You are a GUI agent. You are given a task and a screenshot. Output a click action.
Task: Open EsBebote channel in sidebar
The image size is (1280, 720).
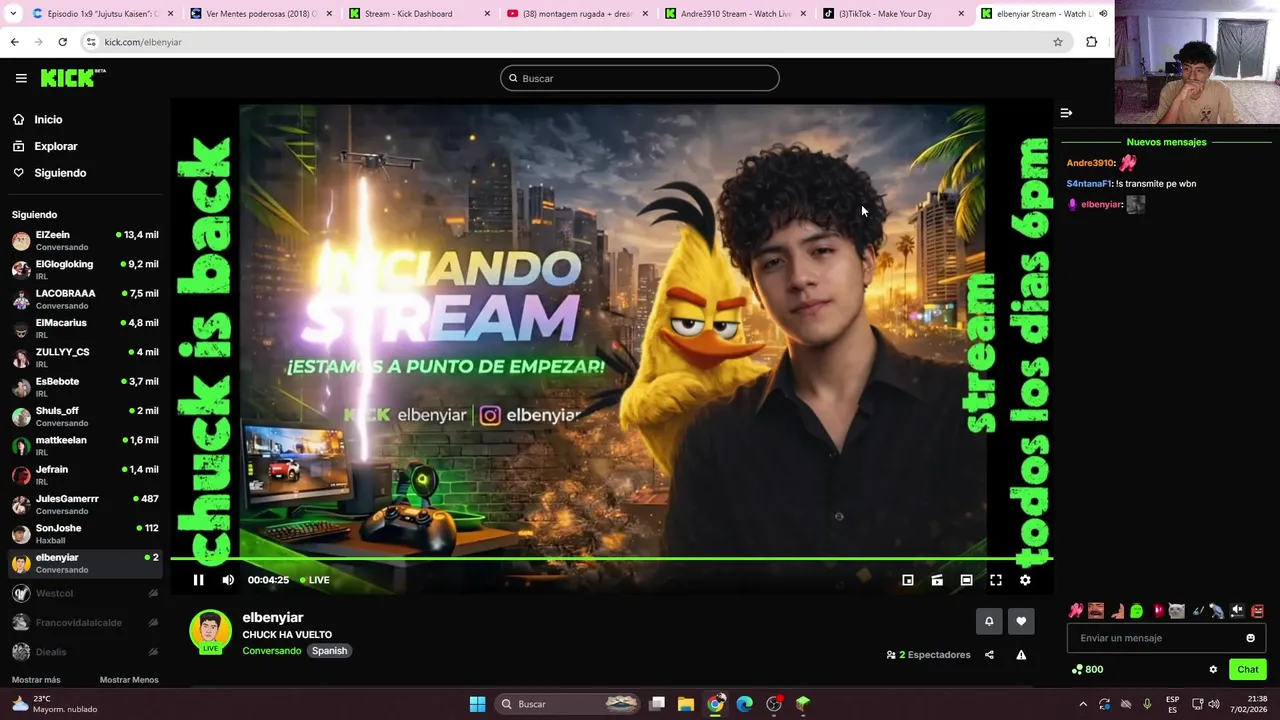click(x=85, y=387)
